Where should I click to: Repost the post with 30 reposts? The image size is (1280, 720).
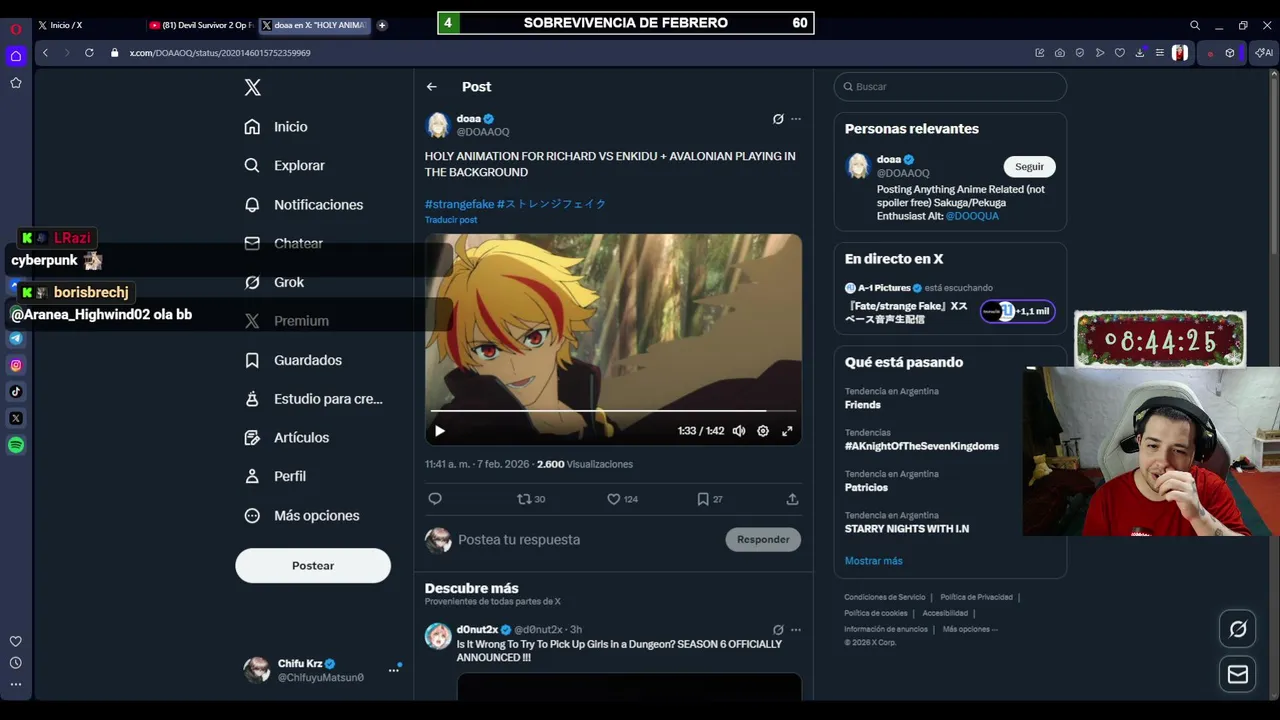531,499
